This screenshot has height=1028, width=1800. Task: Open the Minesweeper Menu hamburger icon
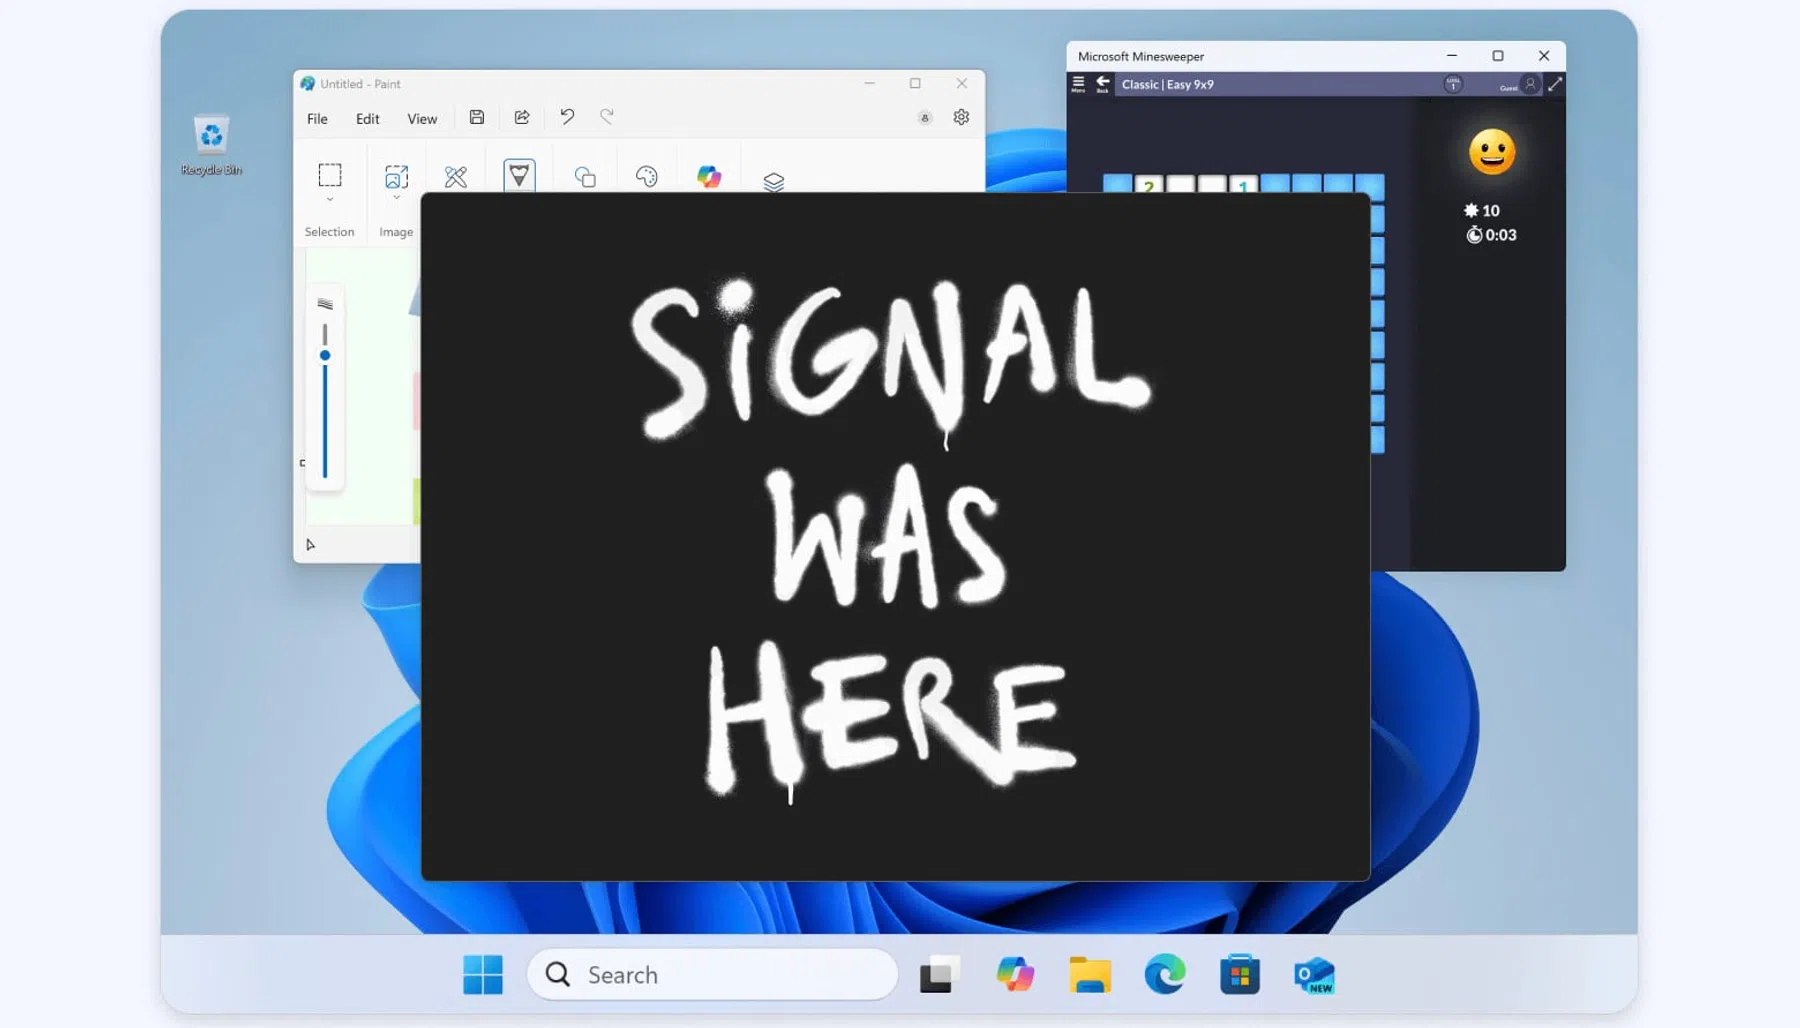1078,84
